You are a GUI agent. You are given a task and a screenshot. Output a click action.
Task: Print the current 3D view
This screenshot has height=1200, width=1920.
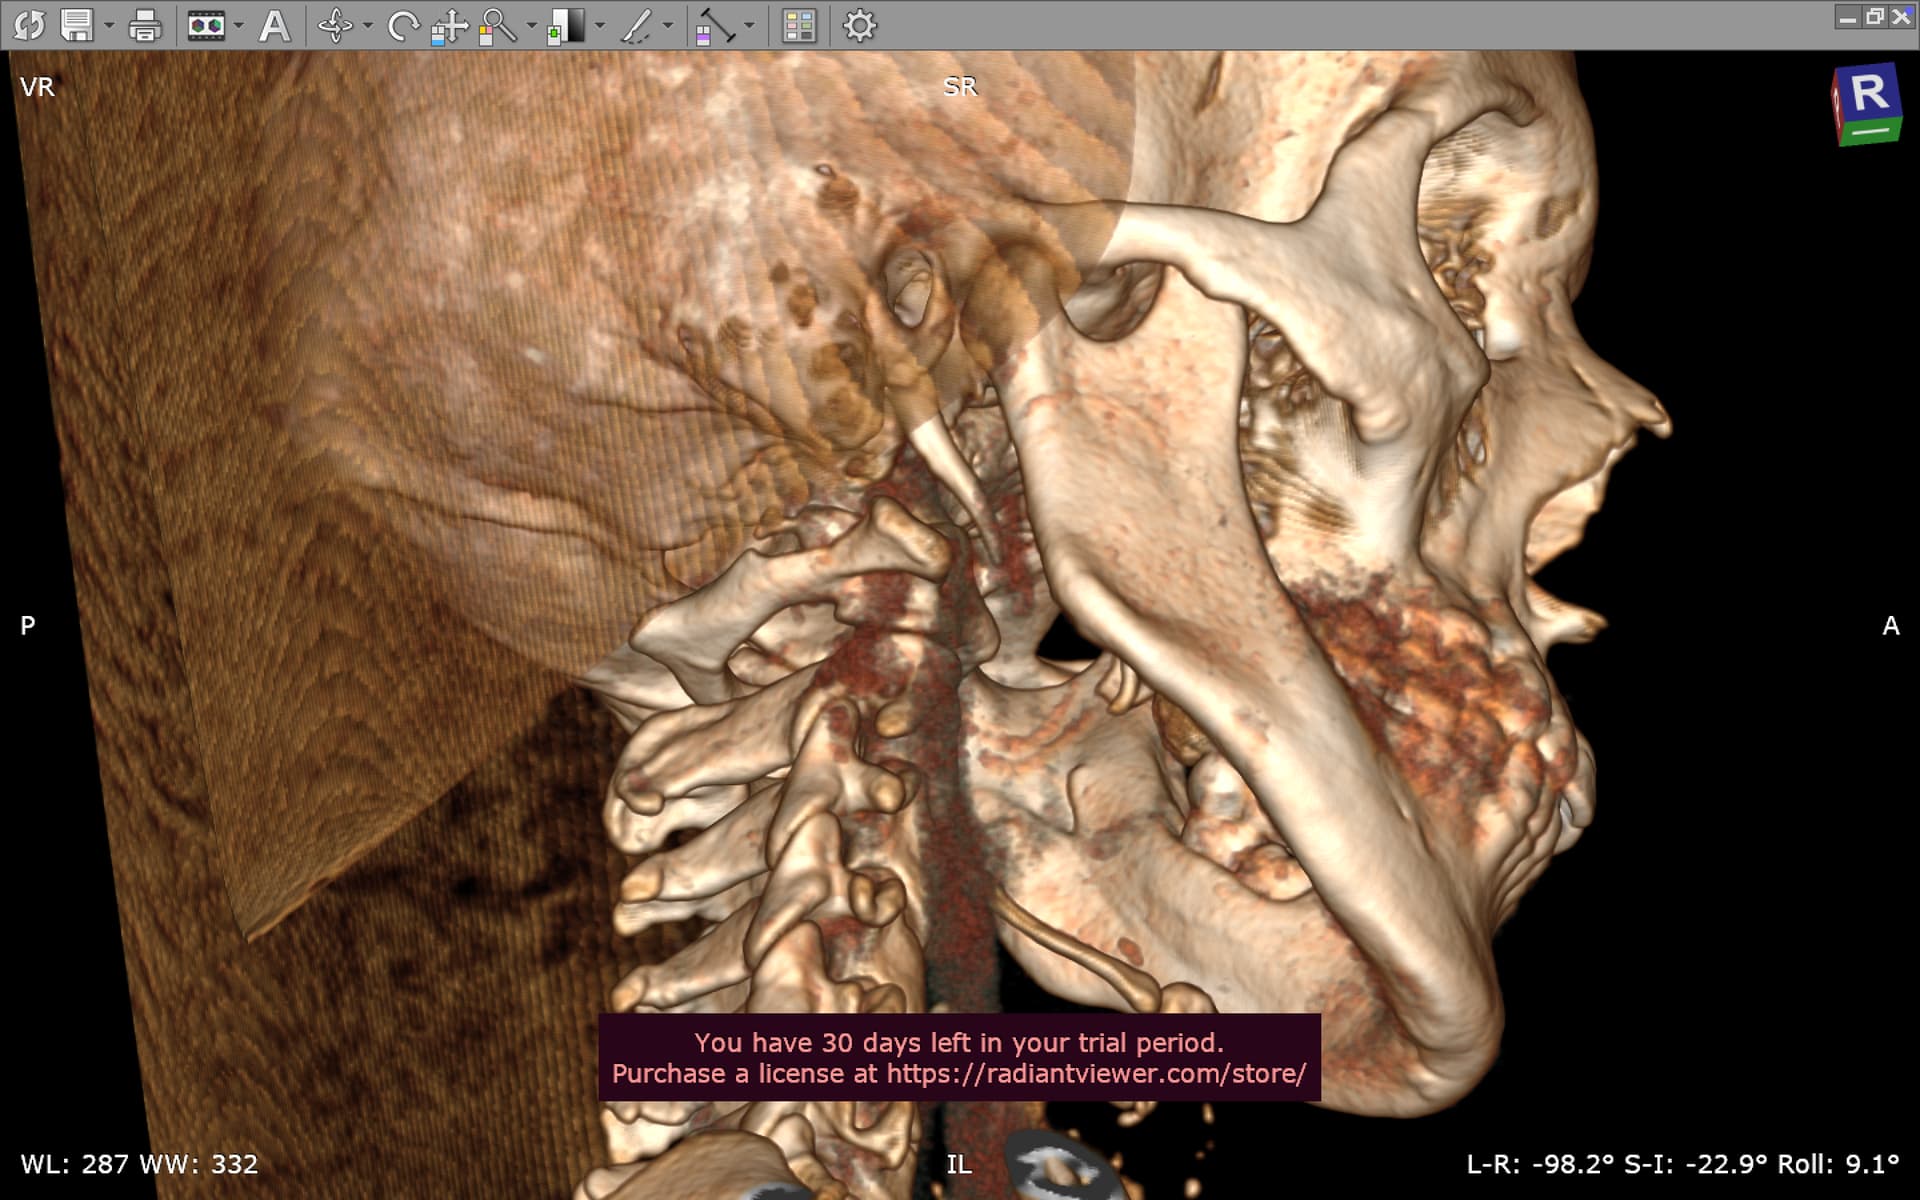[x=145, y=25]
